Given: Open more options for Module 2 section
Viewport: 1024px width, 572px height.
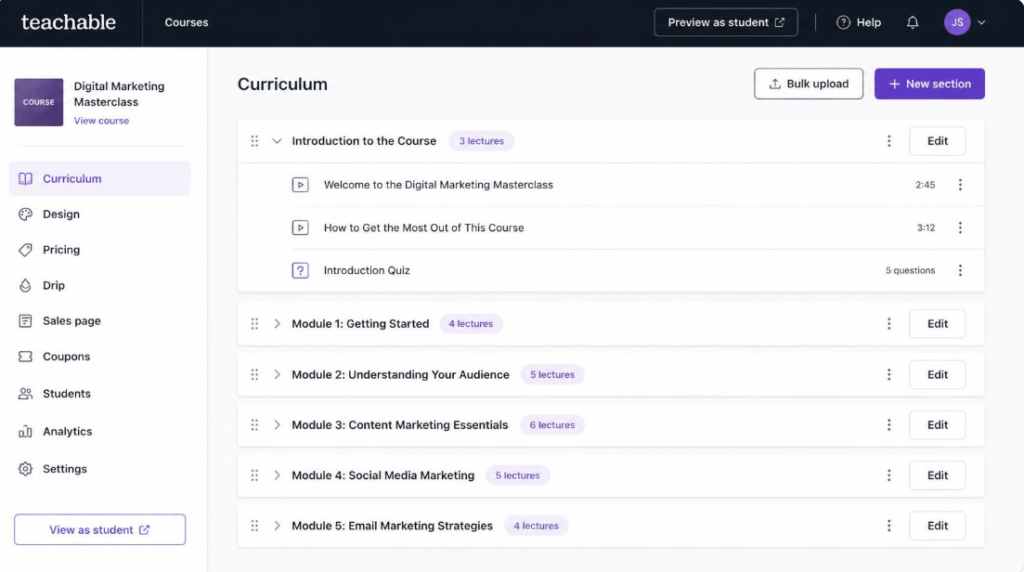Looking at the screenshot, I should (889, 375).
